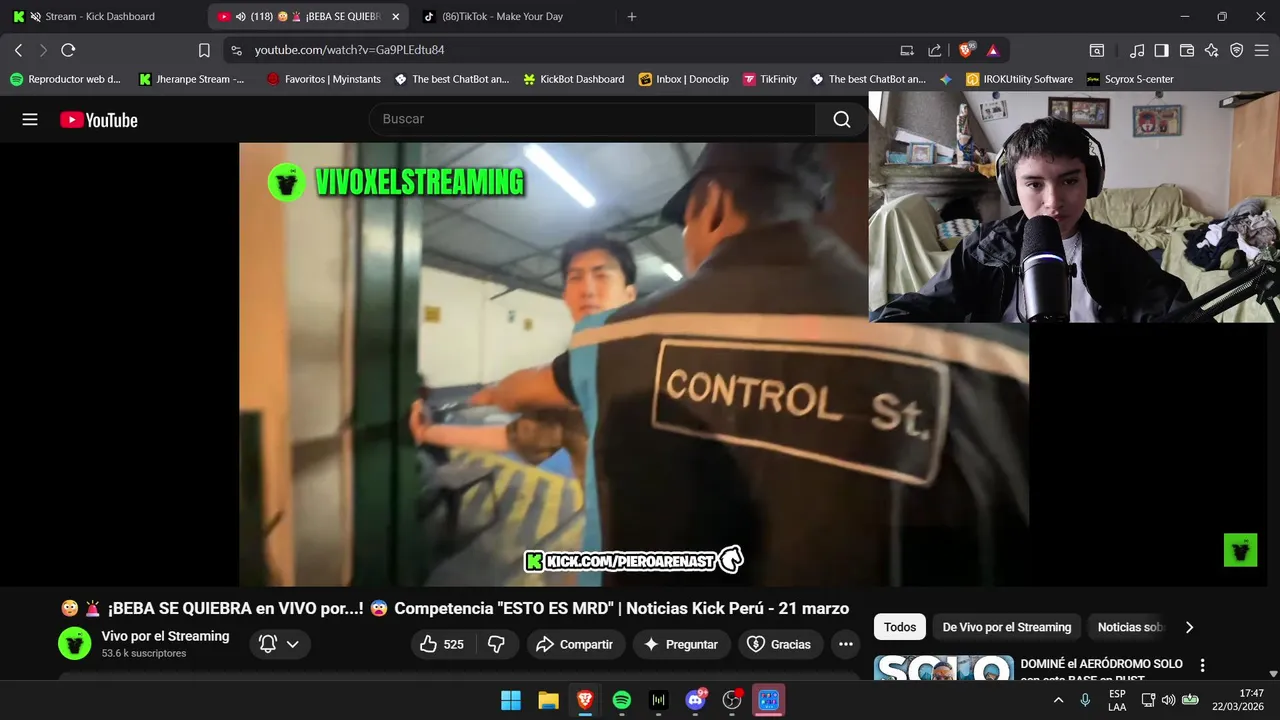
Task: View site information icon in address bar
Action: (x=236, y=50)
